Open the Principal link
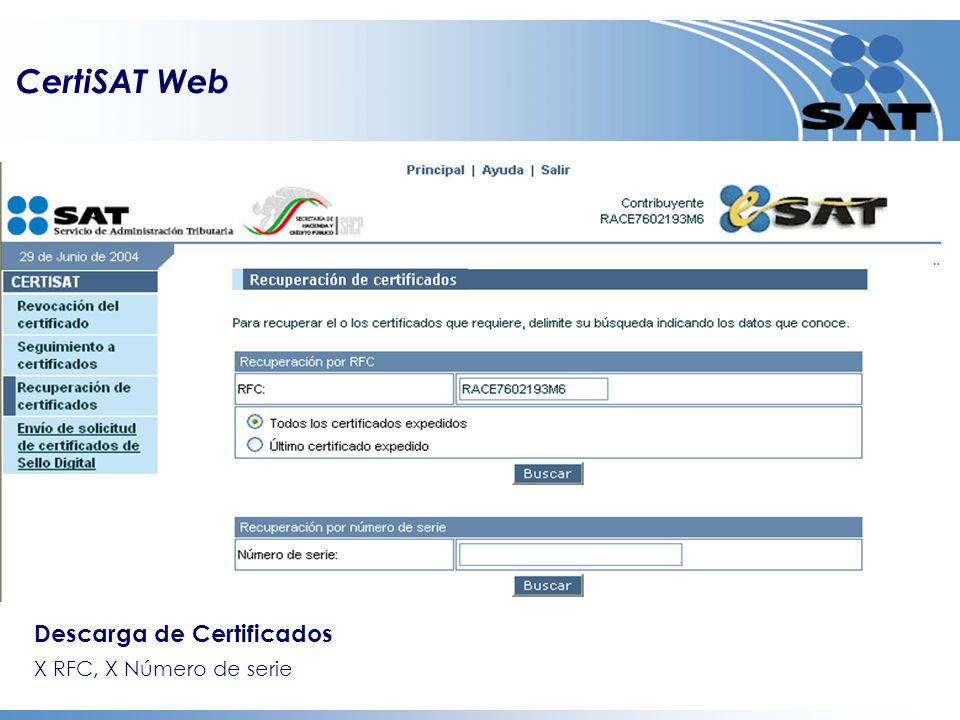This screenshot has width=960, height=720. tap(435, 170)
